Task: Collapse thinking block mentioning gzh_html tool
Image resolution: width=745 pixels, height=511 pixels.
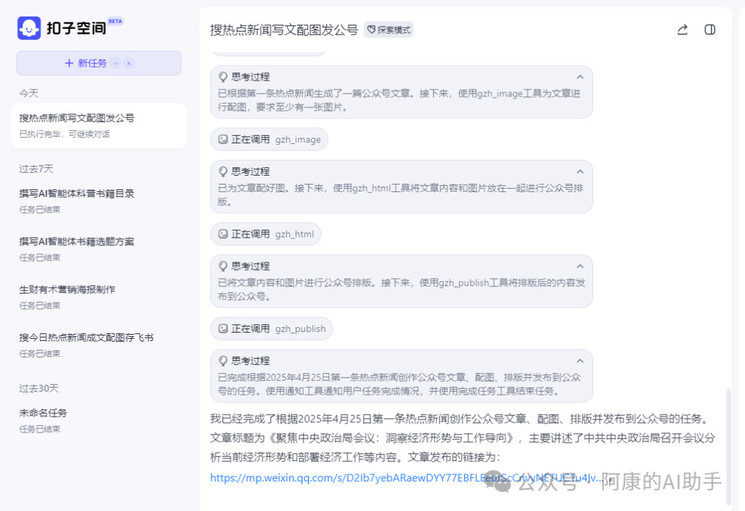Action: point(580,171)
